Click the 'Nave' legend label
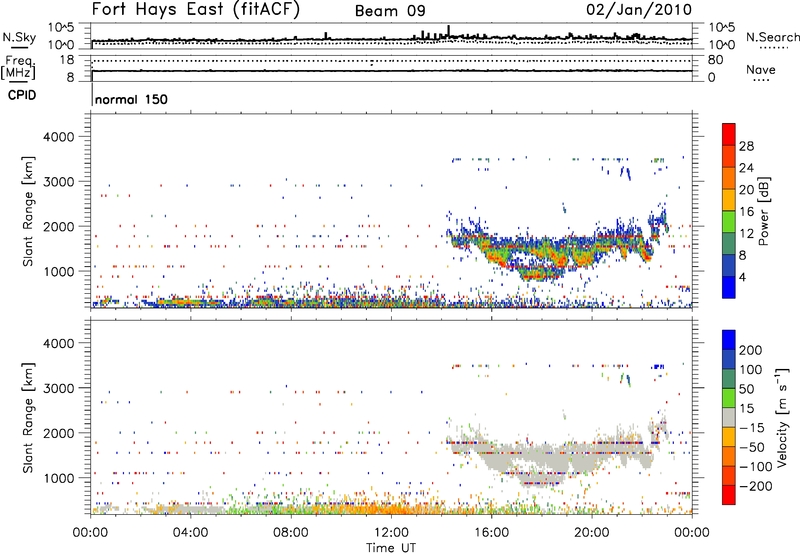Viewport: 800px width, 554px height. pos(761,69)
